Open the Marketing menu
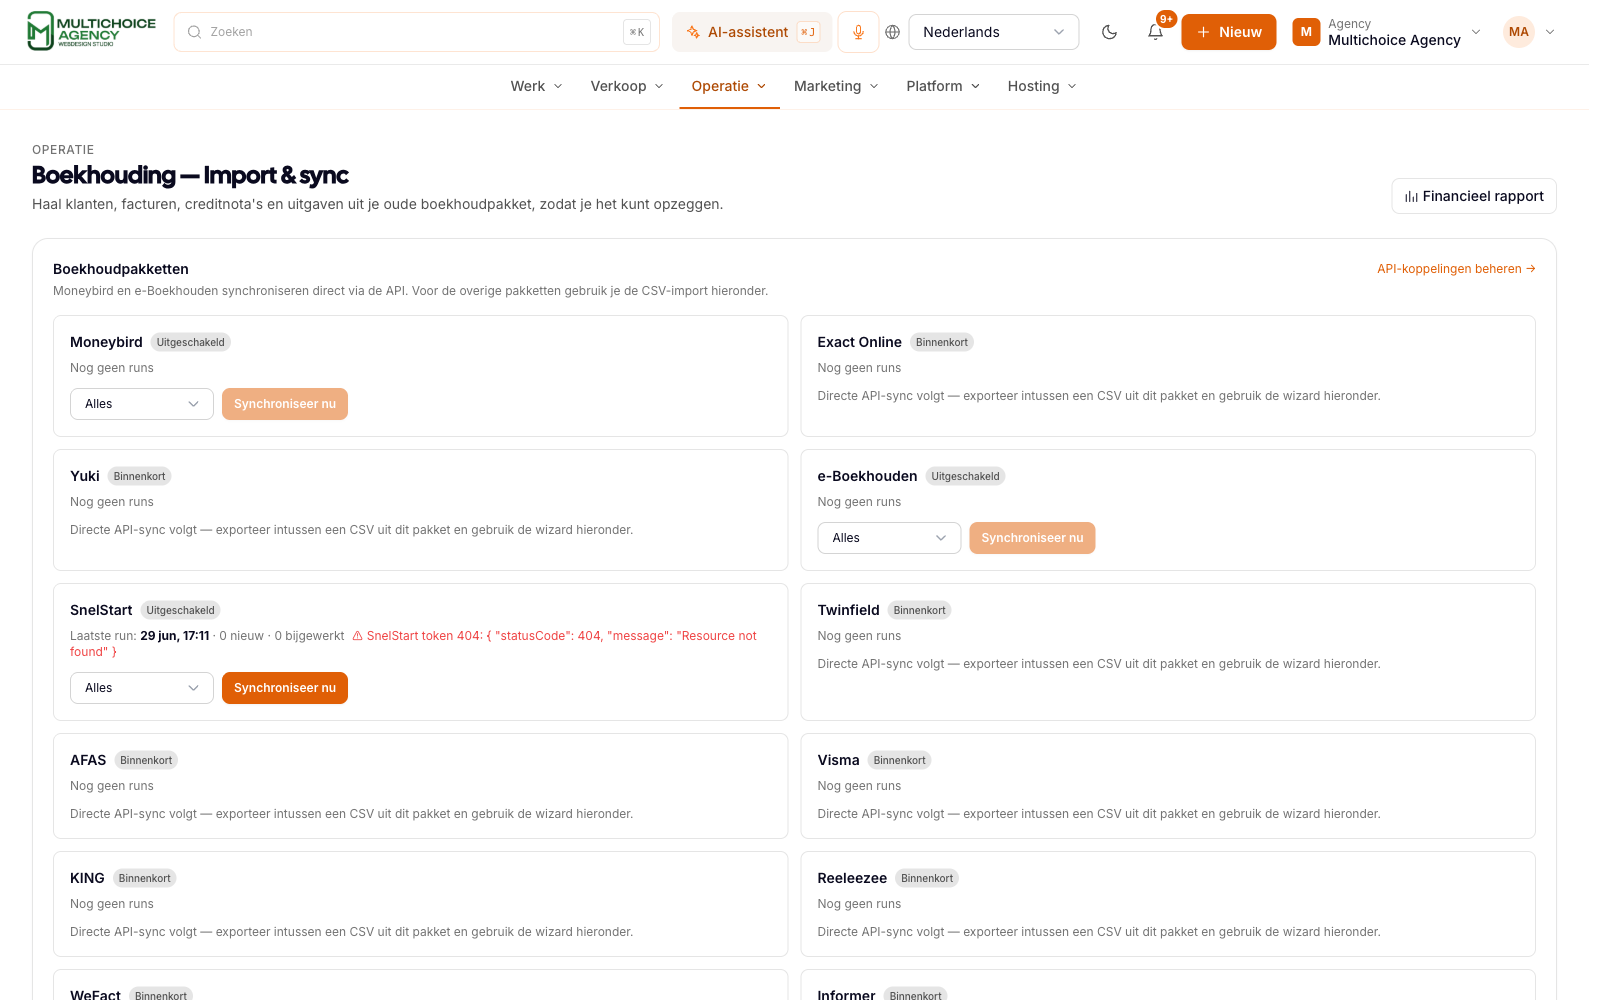The width and height of the screenshot is (1600, 1000). pyautogui.click(x=837, y=86)
